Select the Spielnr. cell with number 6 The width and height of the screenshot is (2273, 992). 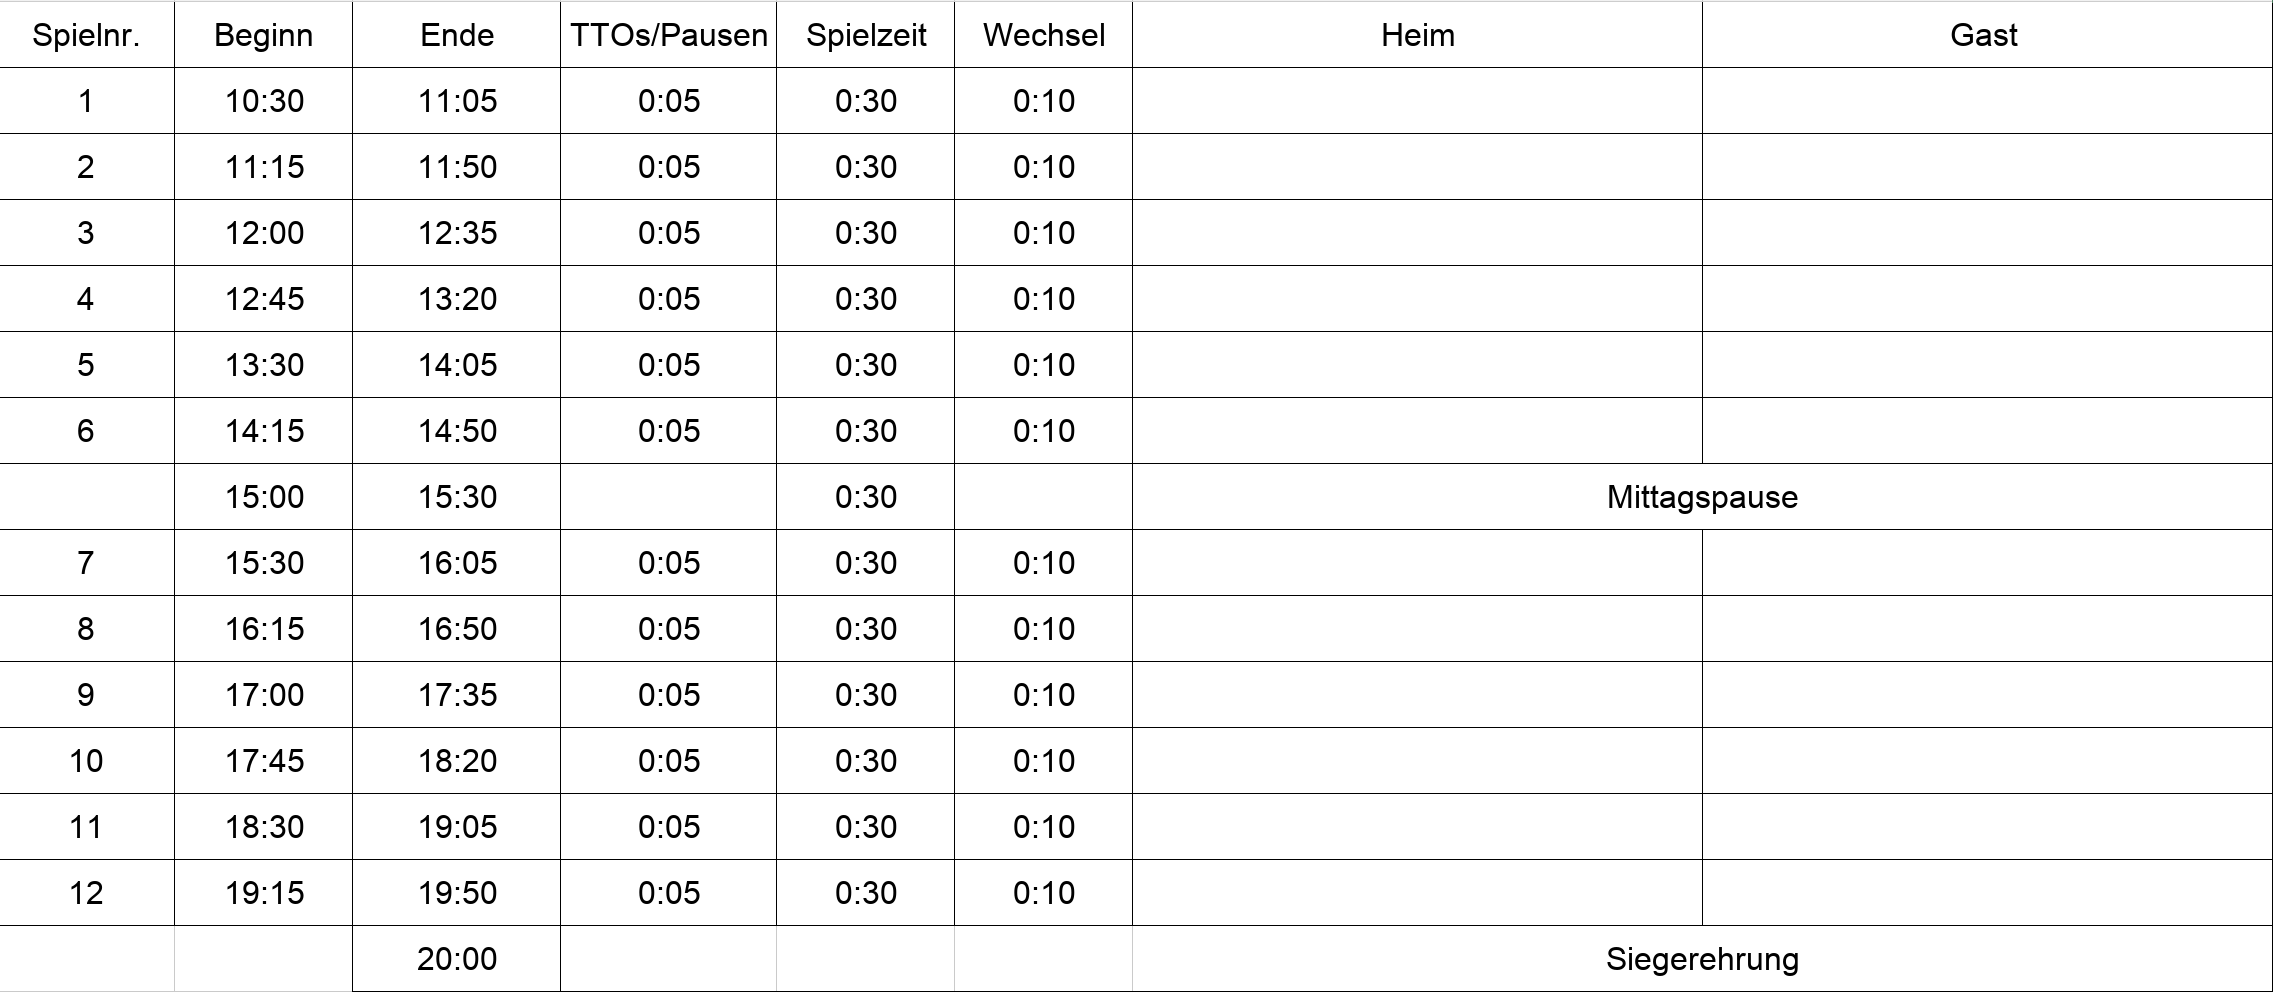86,431
